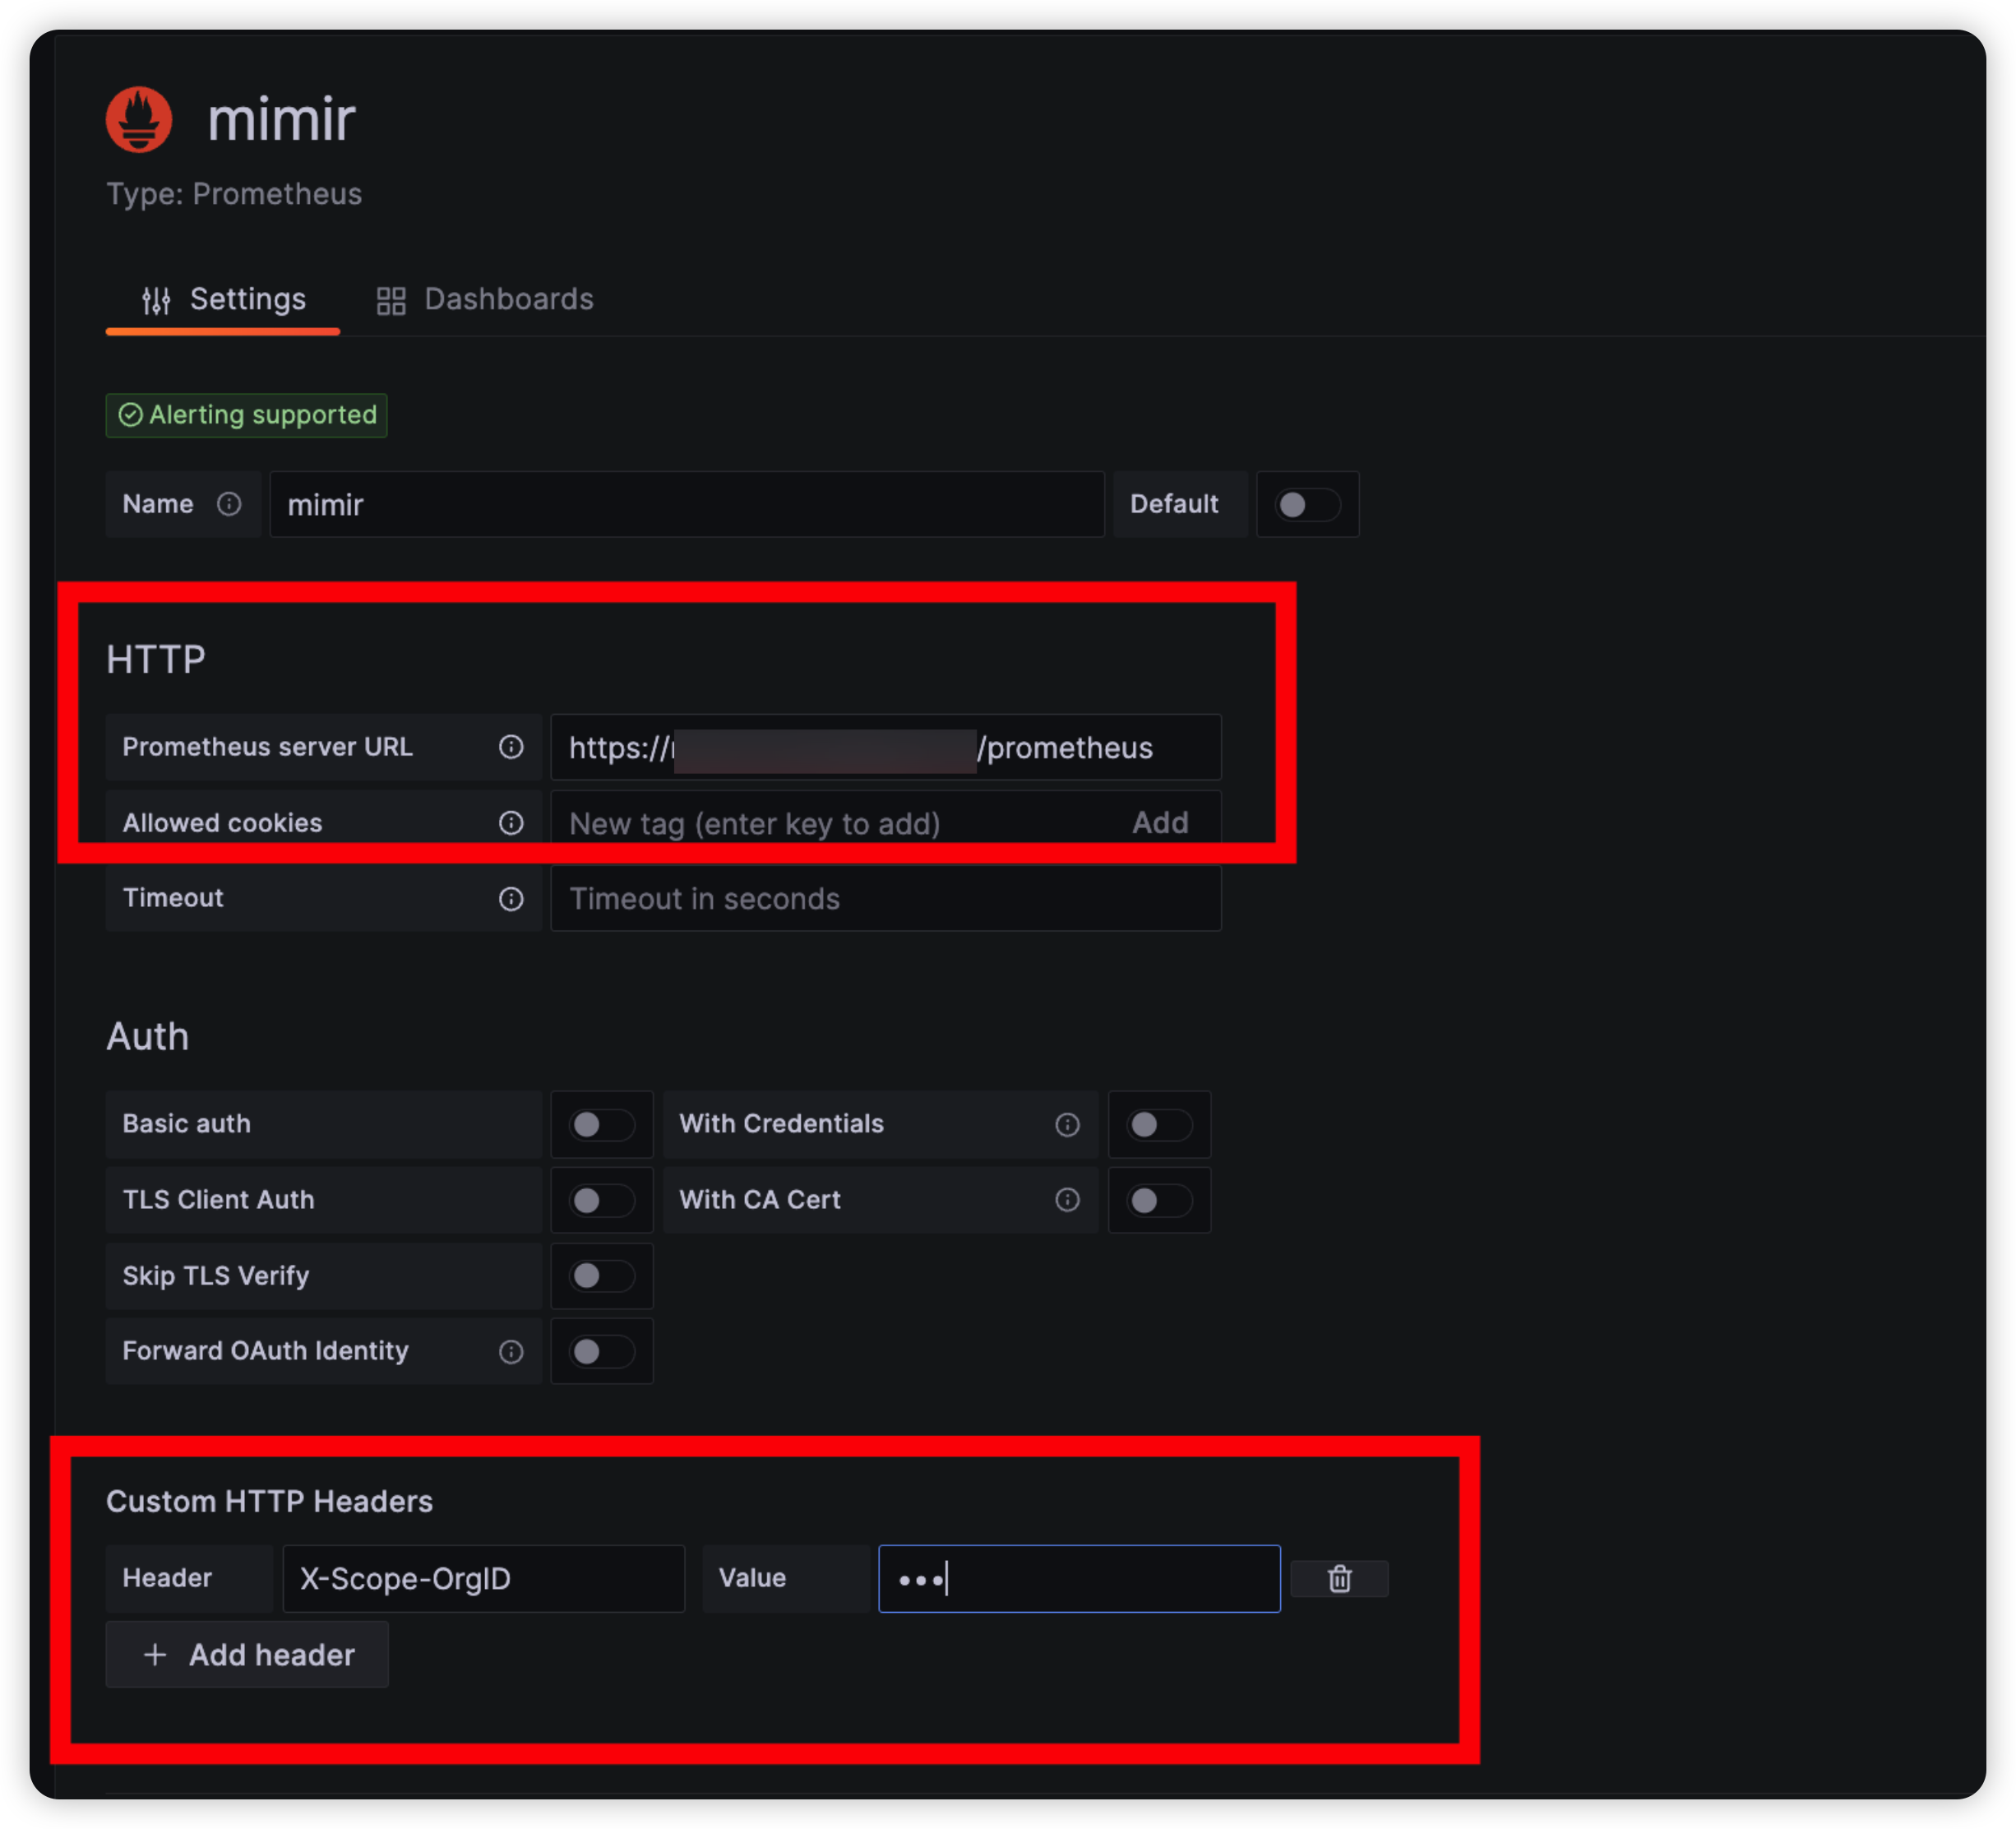
Task: Click Add in Allowed cookies field
Action: click(x=1160, y=822)
